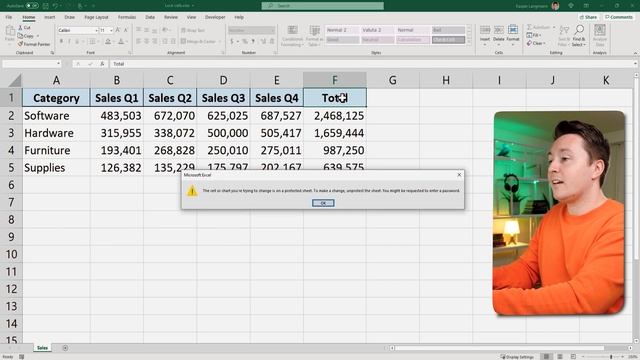Switch to the Data ribbon tab
640x360 pixels.
[x=150, y=17]
